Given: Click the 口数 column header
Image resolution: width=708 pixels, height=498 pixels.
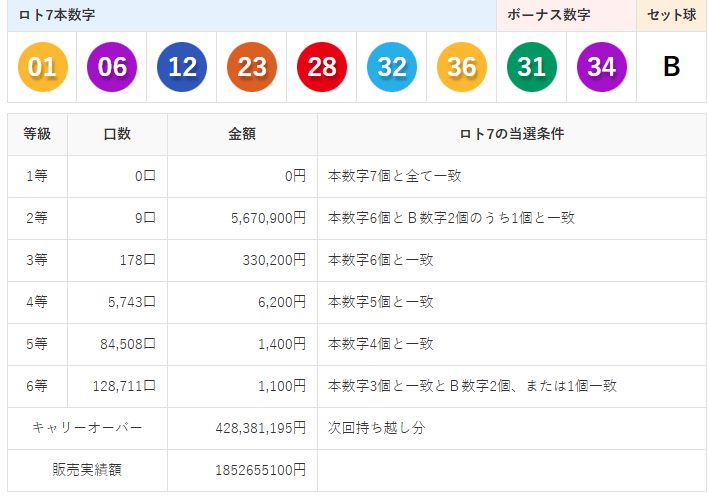Looking at the screenshot, I should pyautogui.click(x=117, y=134).
